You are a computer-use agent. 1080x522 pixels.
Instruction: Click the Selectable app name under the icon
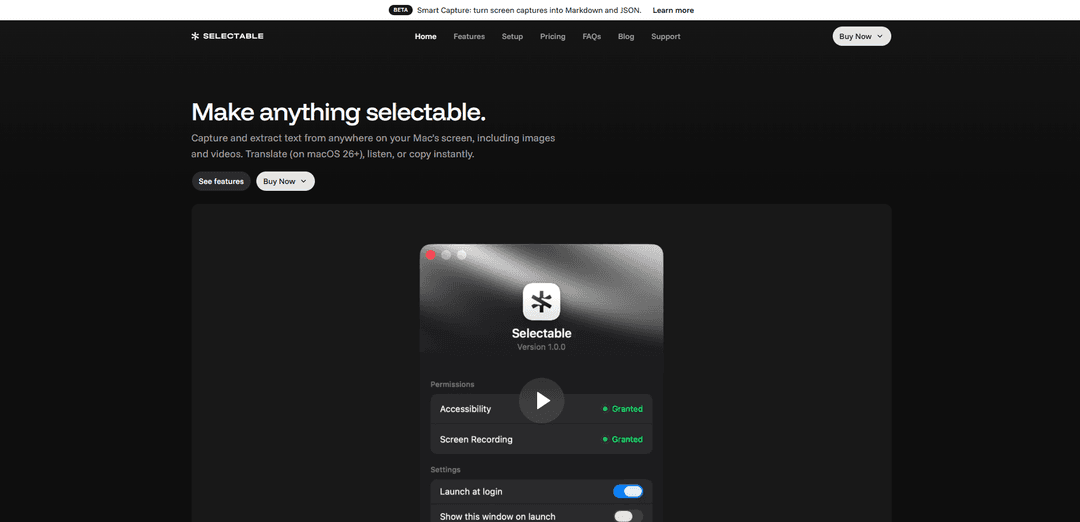(x=541, y=333)
